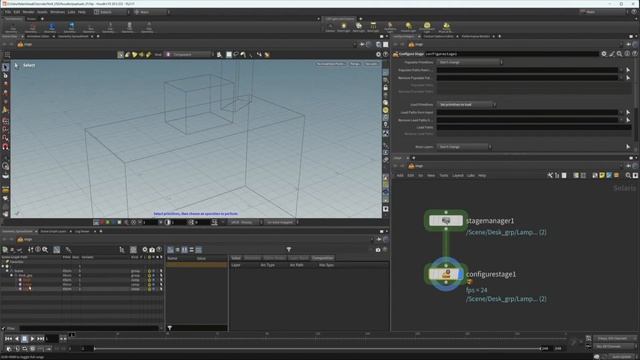Viewport: 640px width, 360px height.
Task: Select the stagemanager1 node
Action: (x=446, y=221)
